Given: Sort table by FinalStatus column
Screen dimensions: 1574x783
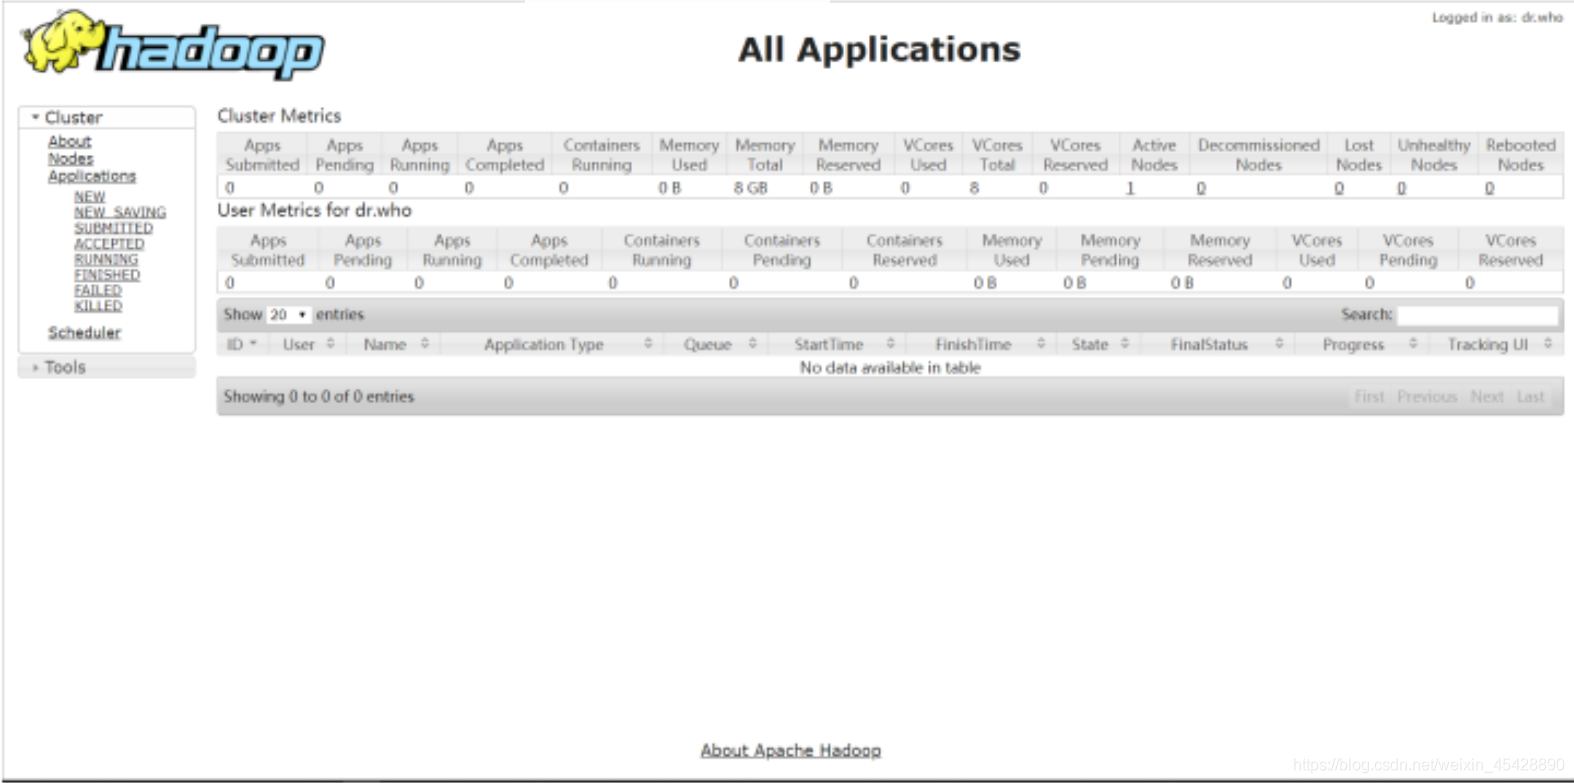Looking at the screenshot, I should (x=1217, y=344).
